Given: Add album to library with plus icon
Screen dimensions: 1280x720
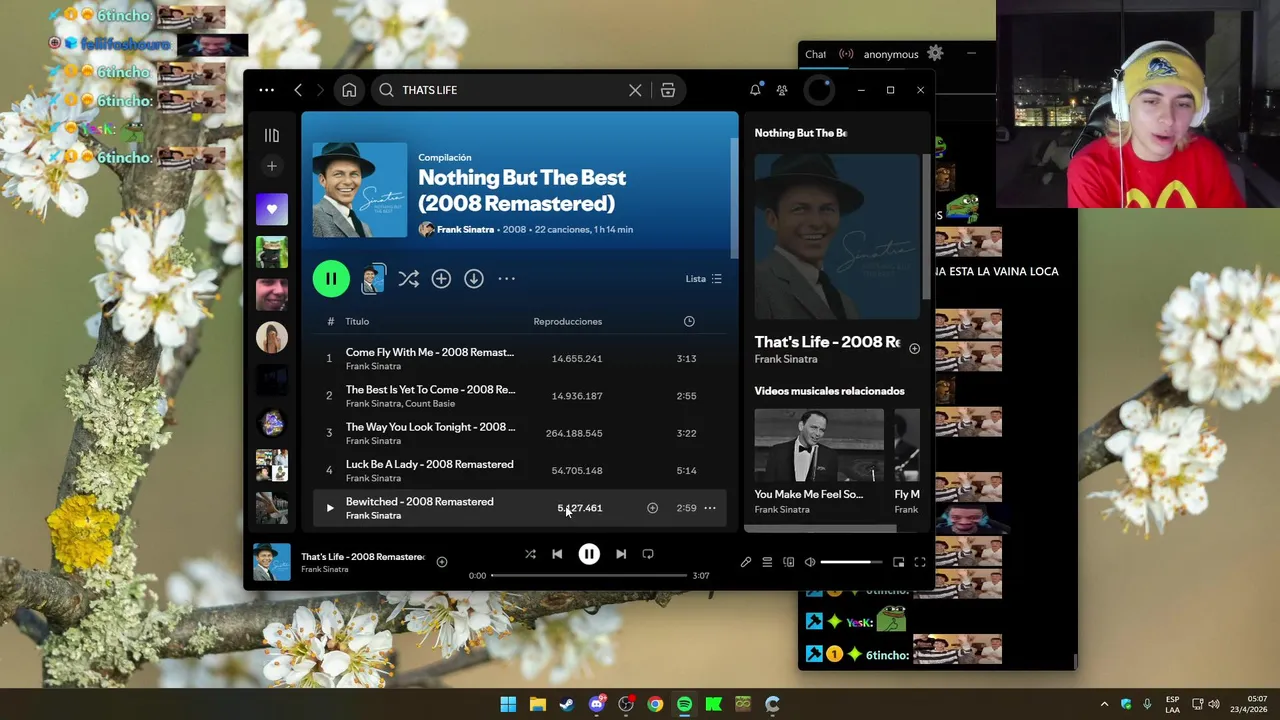Looking at the screenshot, I should [441, 279].
